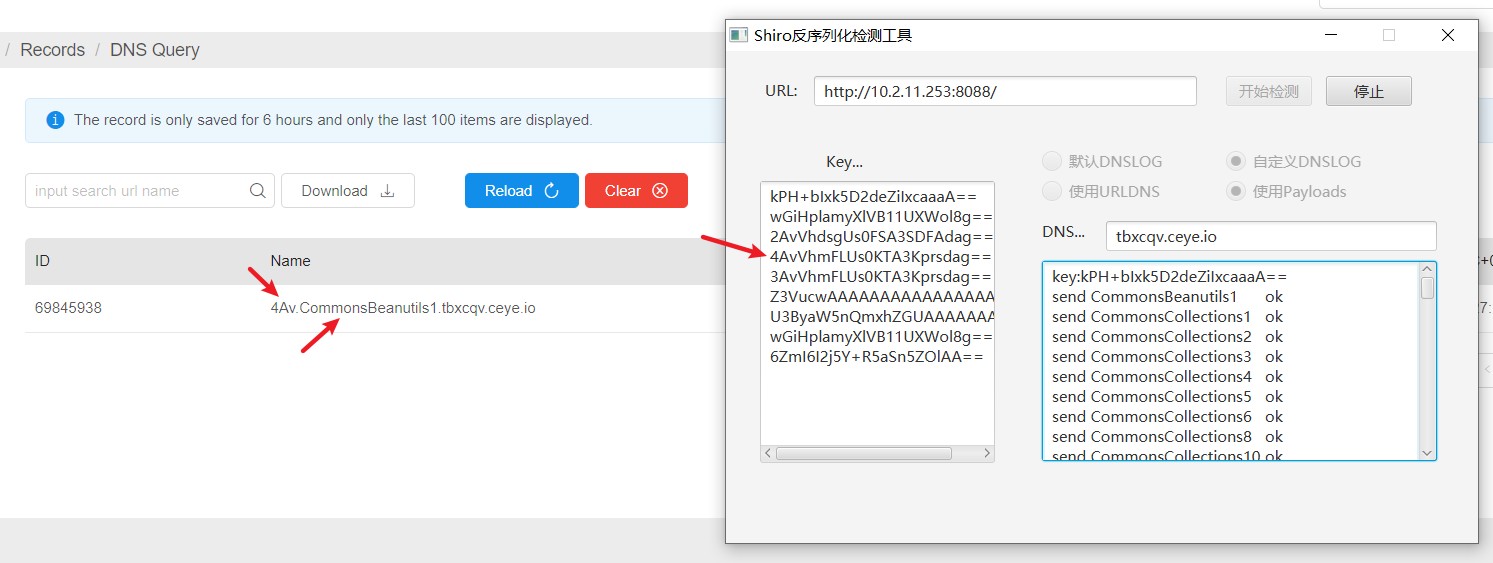Click the Records breadcrumb link
The height and width of the screenshot is (563, 1493).
[x=52, y=50]
